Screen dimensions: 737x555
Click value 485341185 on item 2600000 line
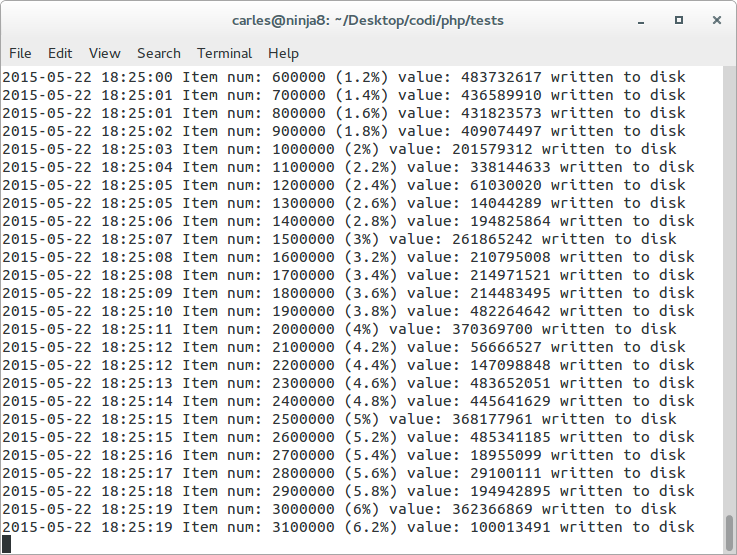pyautogui.click(x=510, y=438)
